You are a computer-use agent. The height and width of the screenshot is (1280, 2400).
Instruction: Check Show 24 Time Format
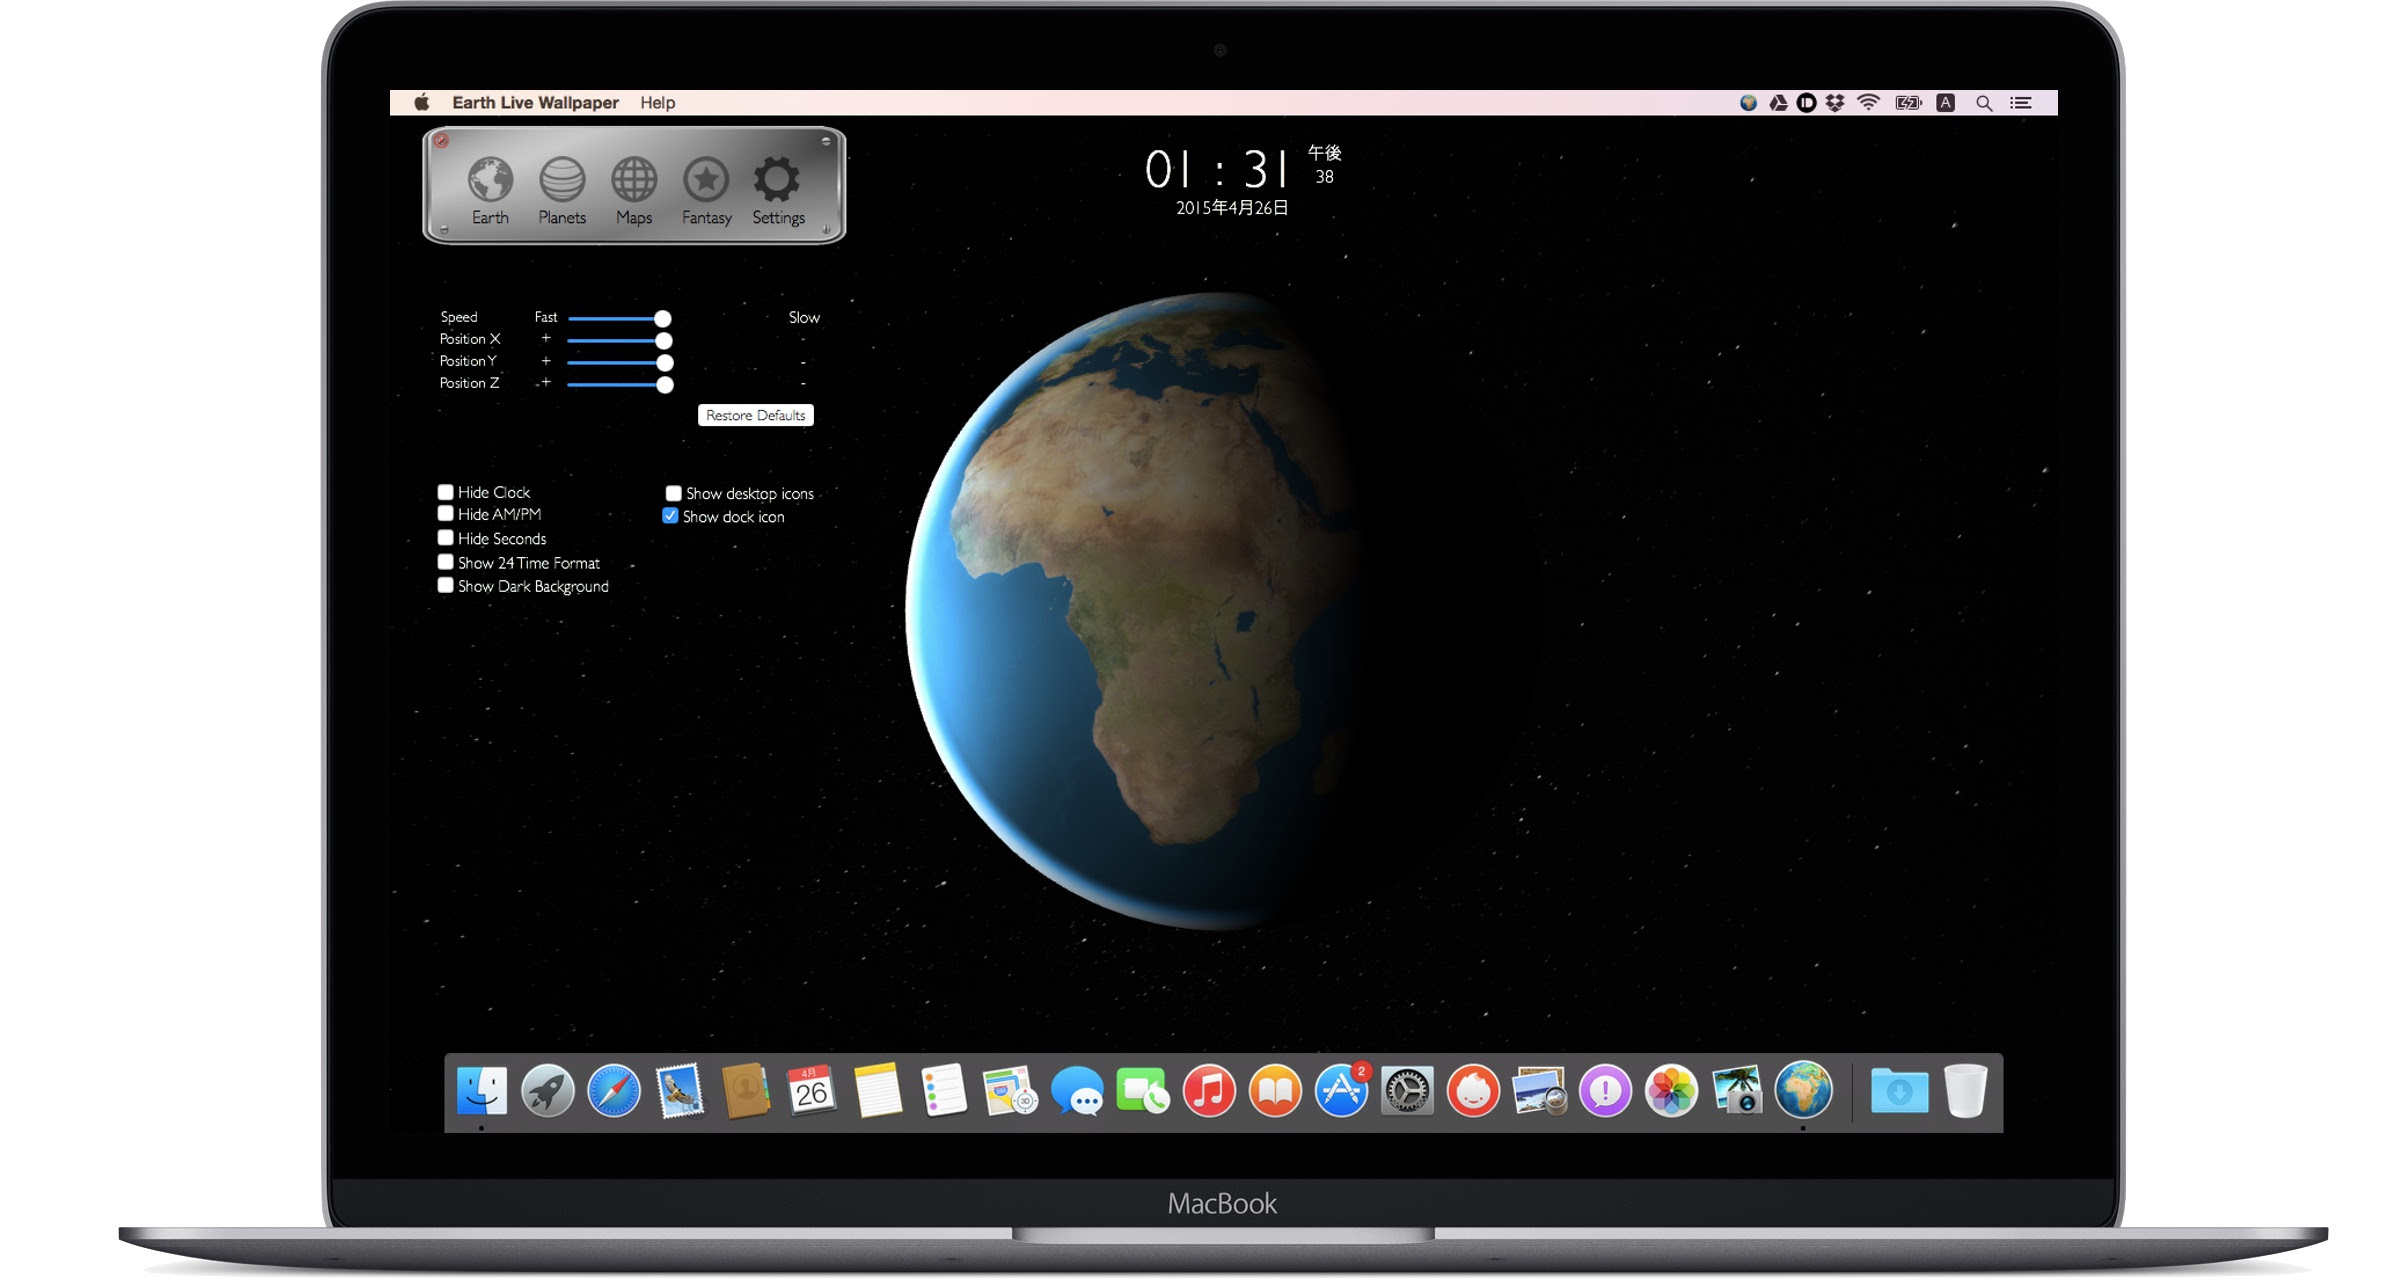click(x=445, y=561)
